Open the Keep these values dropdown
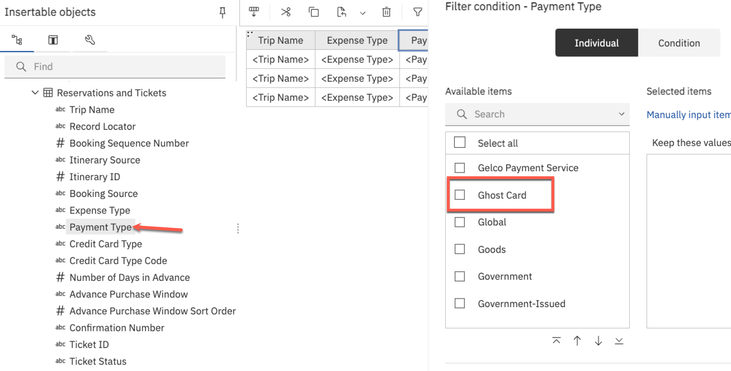Screen dimensions: 731x371 [691, 143]
